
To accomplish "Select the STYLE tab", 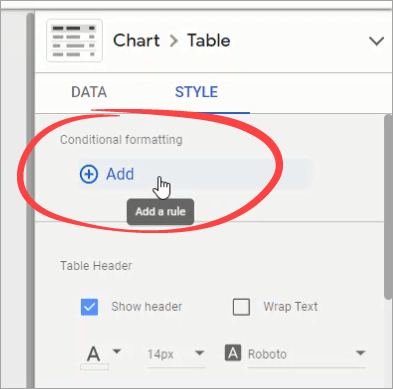I will pyautogui.click(x=196, y=92).
